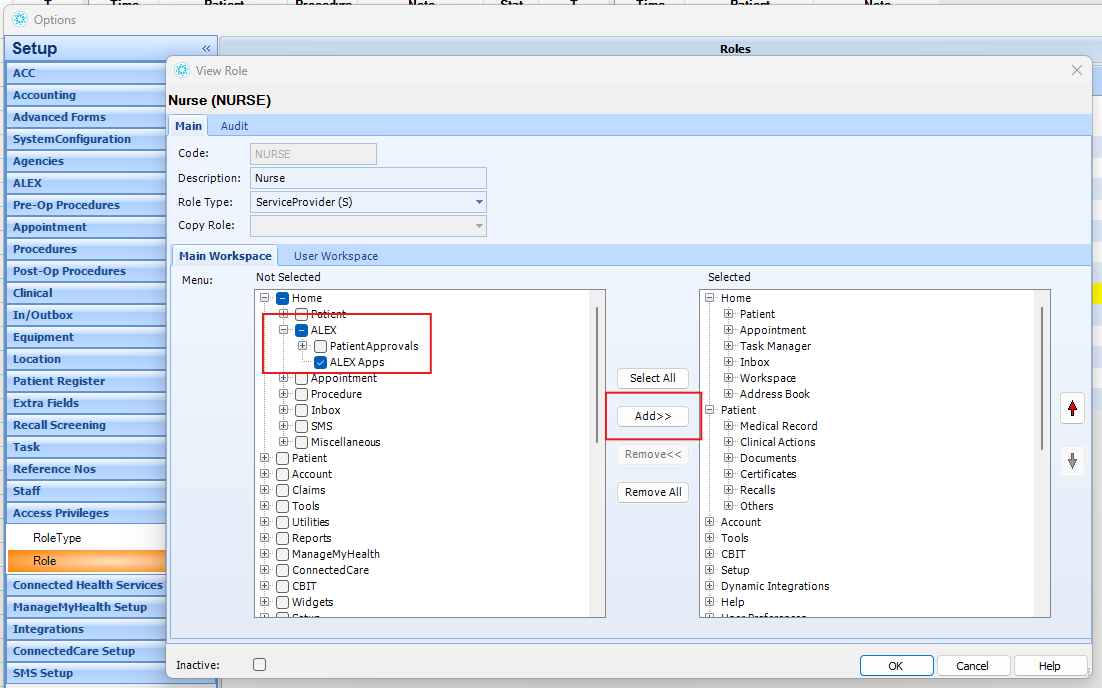Check the Miscellaneous checkbox
The width and height of the screenshot is (1102, 688).
tap(302, 443)
